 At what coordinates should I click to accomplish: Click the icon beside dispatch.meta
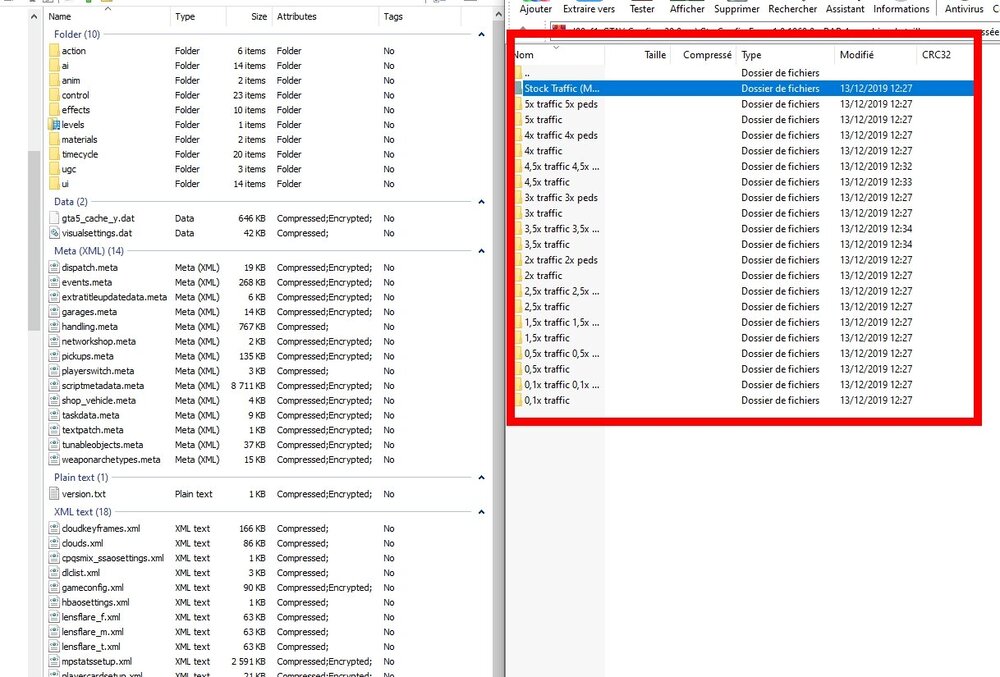(x=54, y=268)
